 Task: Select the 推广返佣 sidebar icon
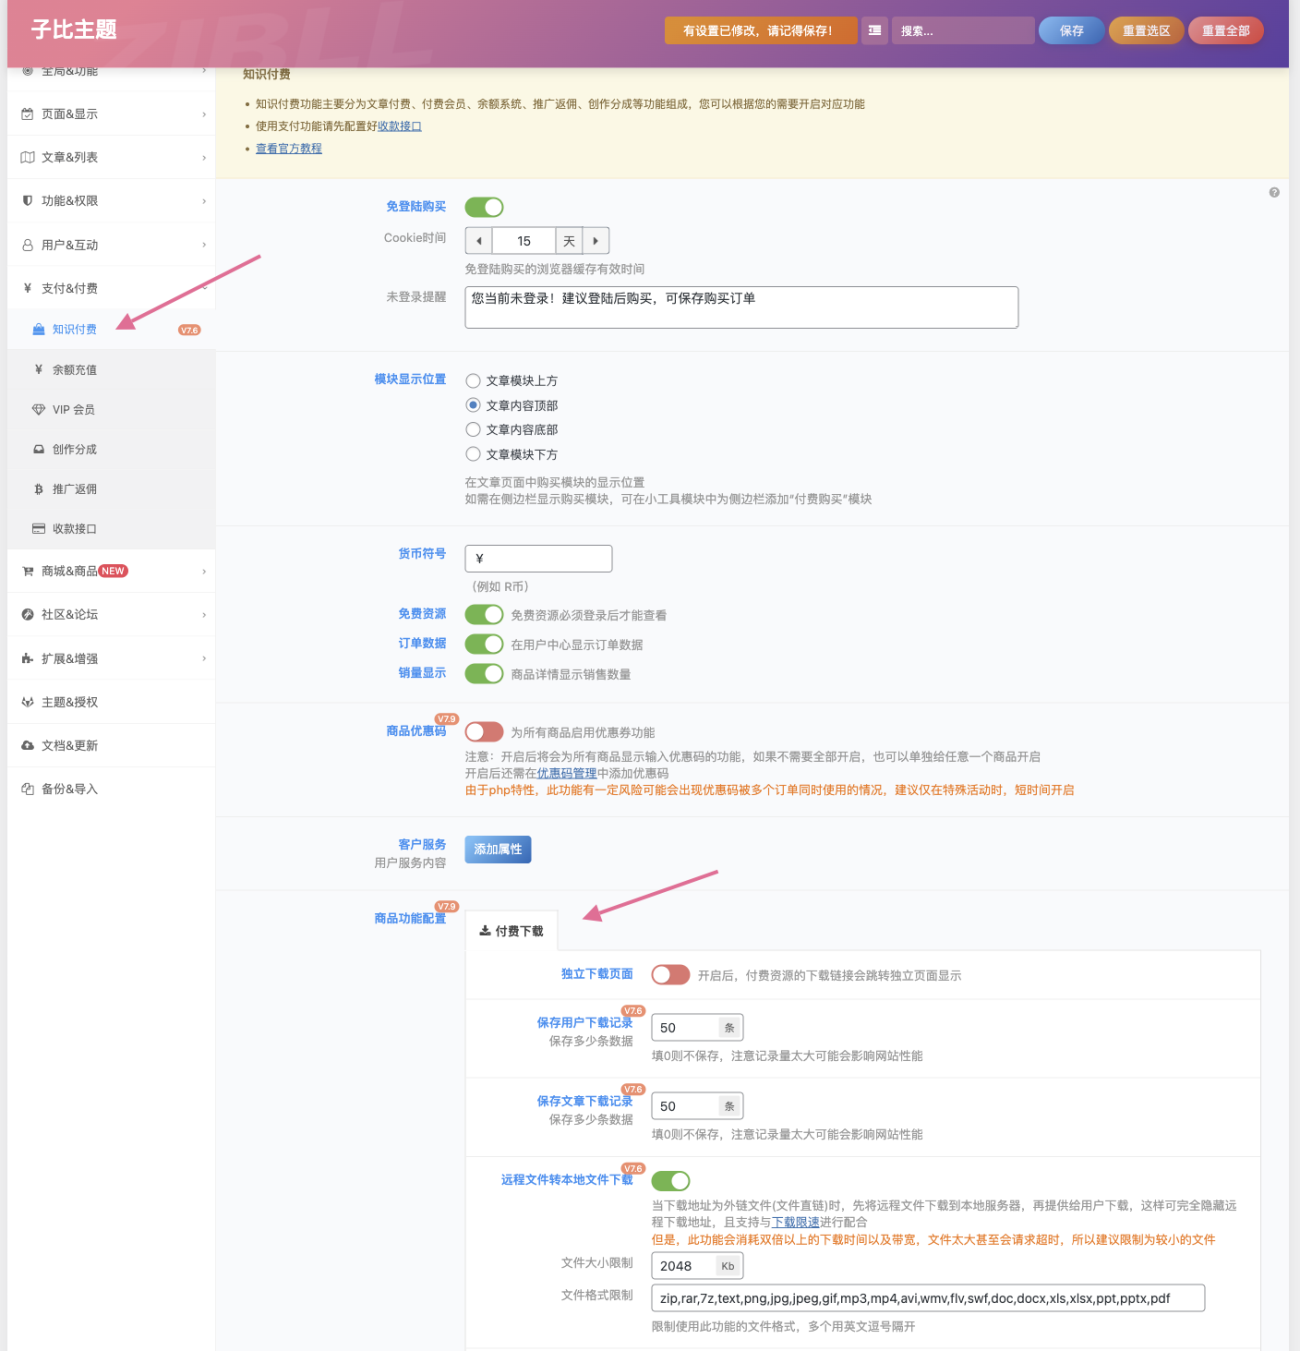click(38, 489)
